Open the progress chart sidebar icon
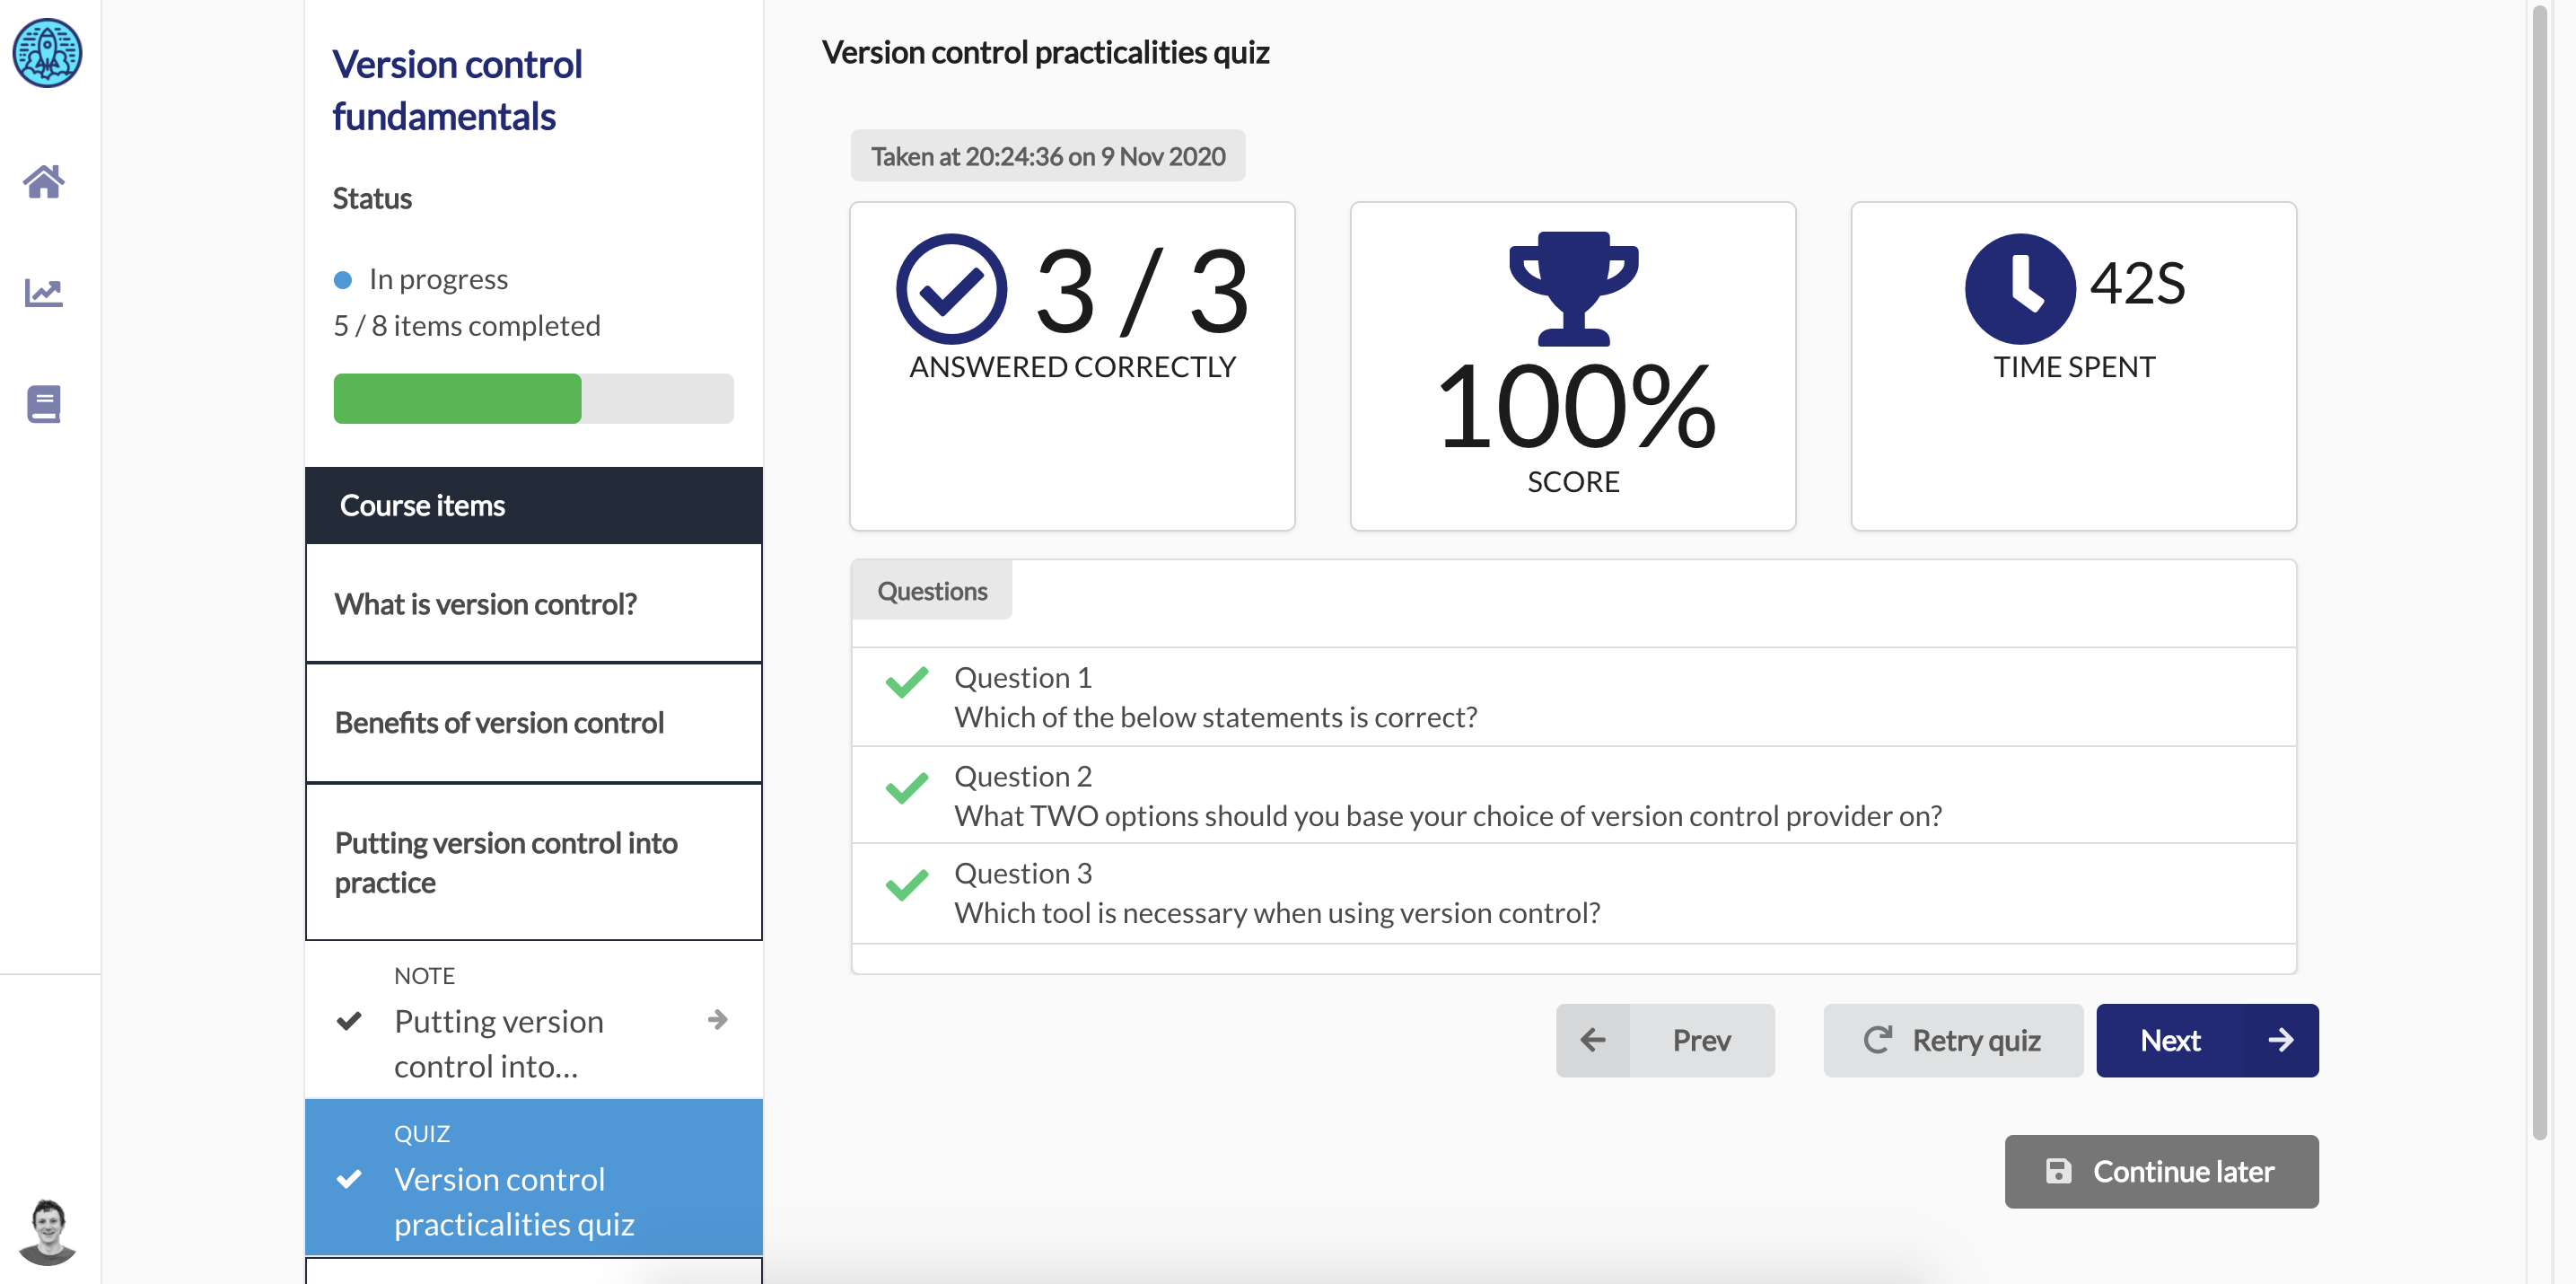 tap(44, 292)
